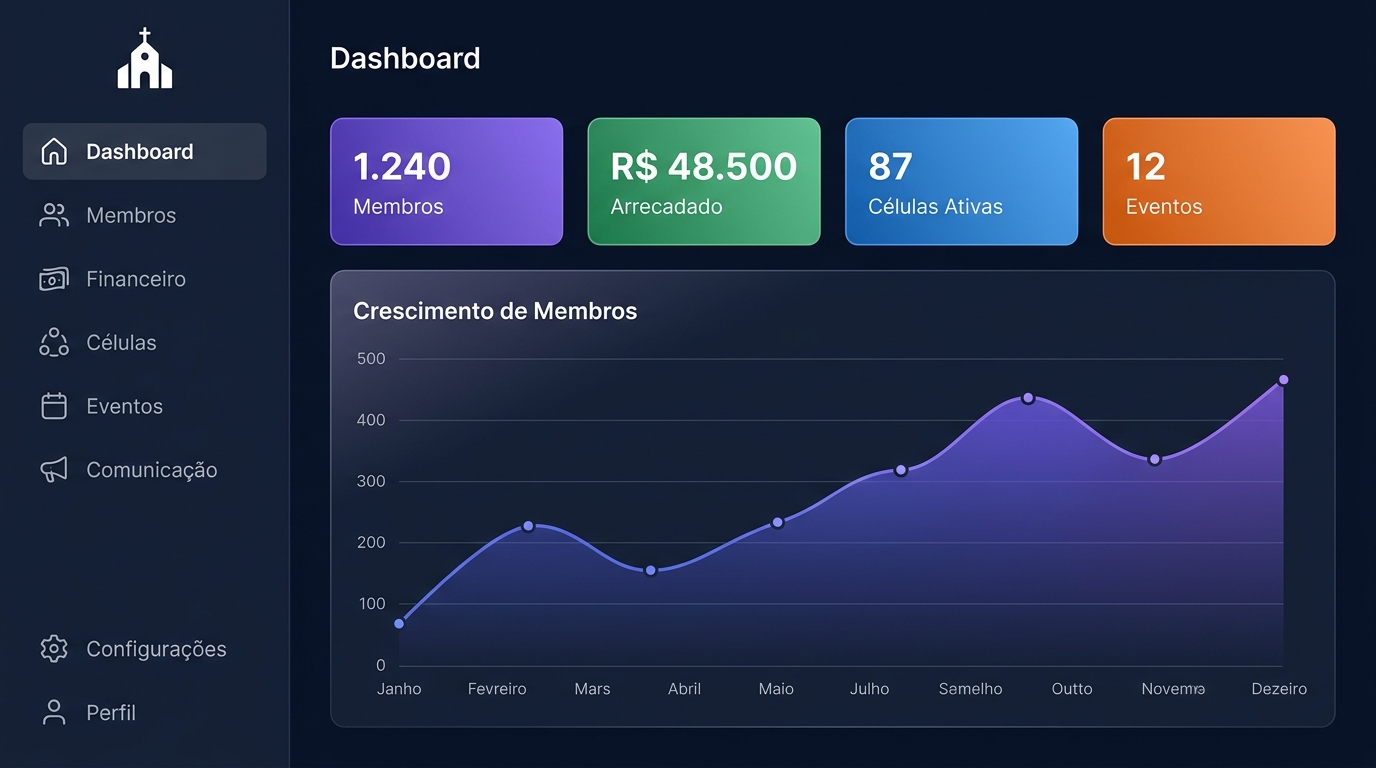Click the data point near 320

(900, 470)
